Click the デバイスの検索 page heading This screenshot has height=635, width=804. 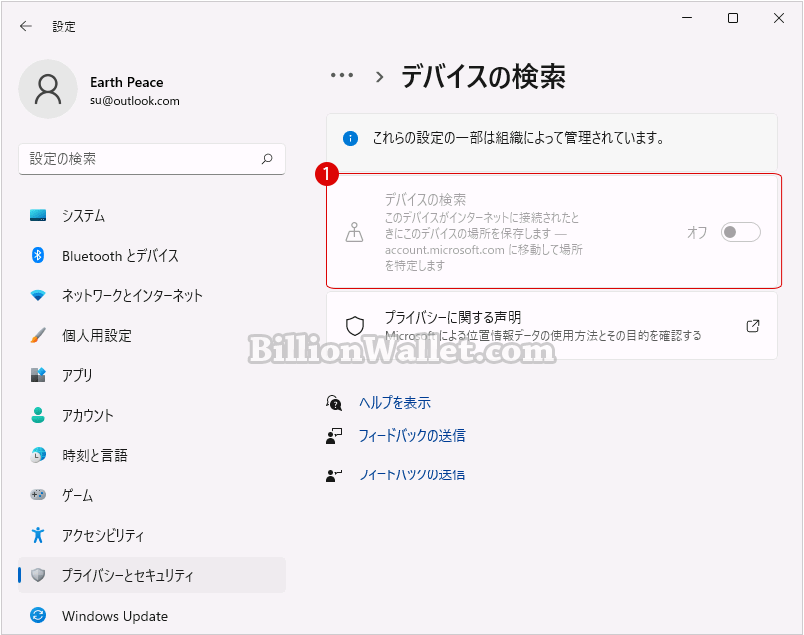pyautogui.click(x=483, y=77)
